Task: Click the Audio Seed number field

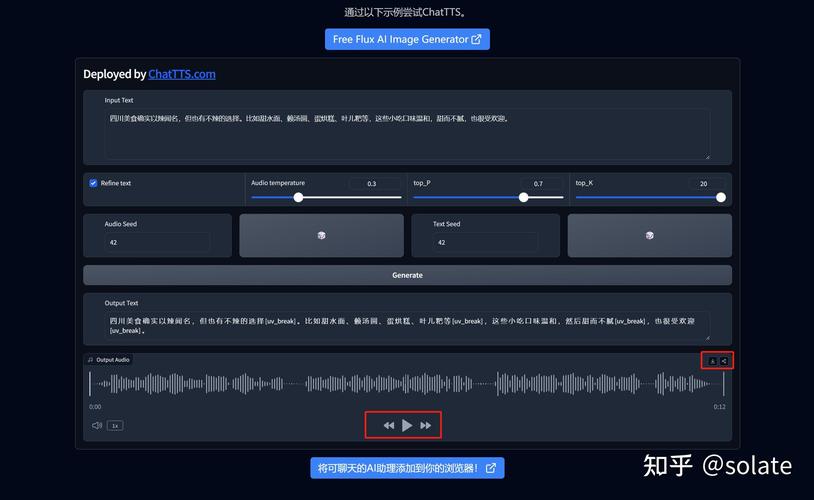Action: (x=157, y=242)
